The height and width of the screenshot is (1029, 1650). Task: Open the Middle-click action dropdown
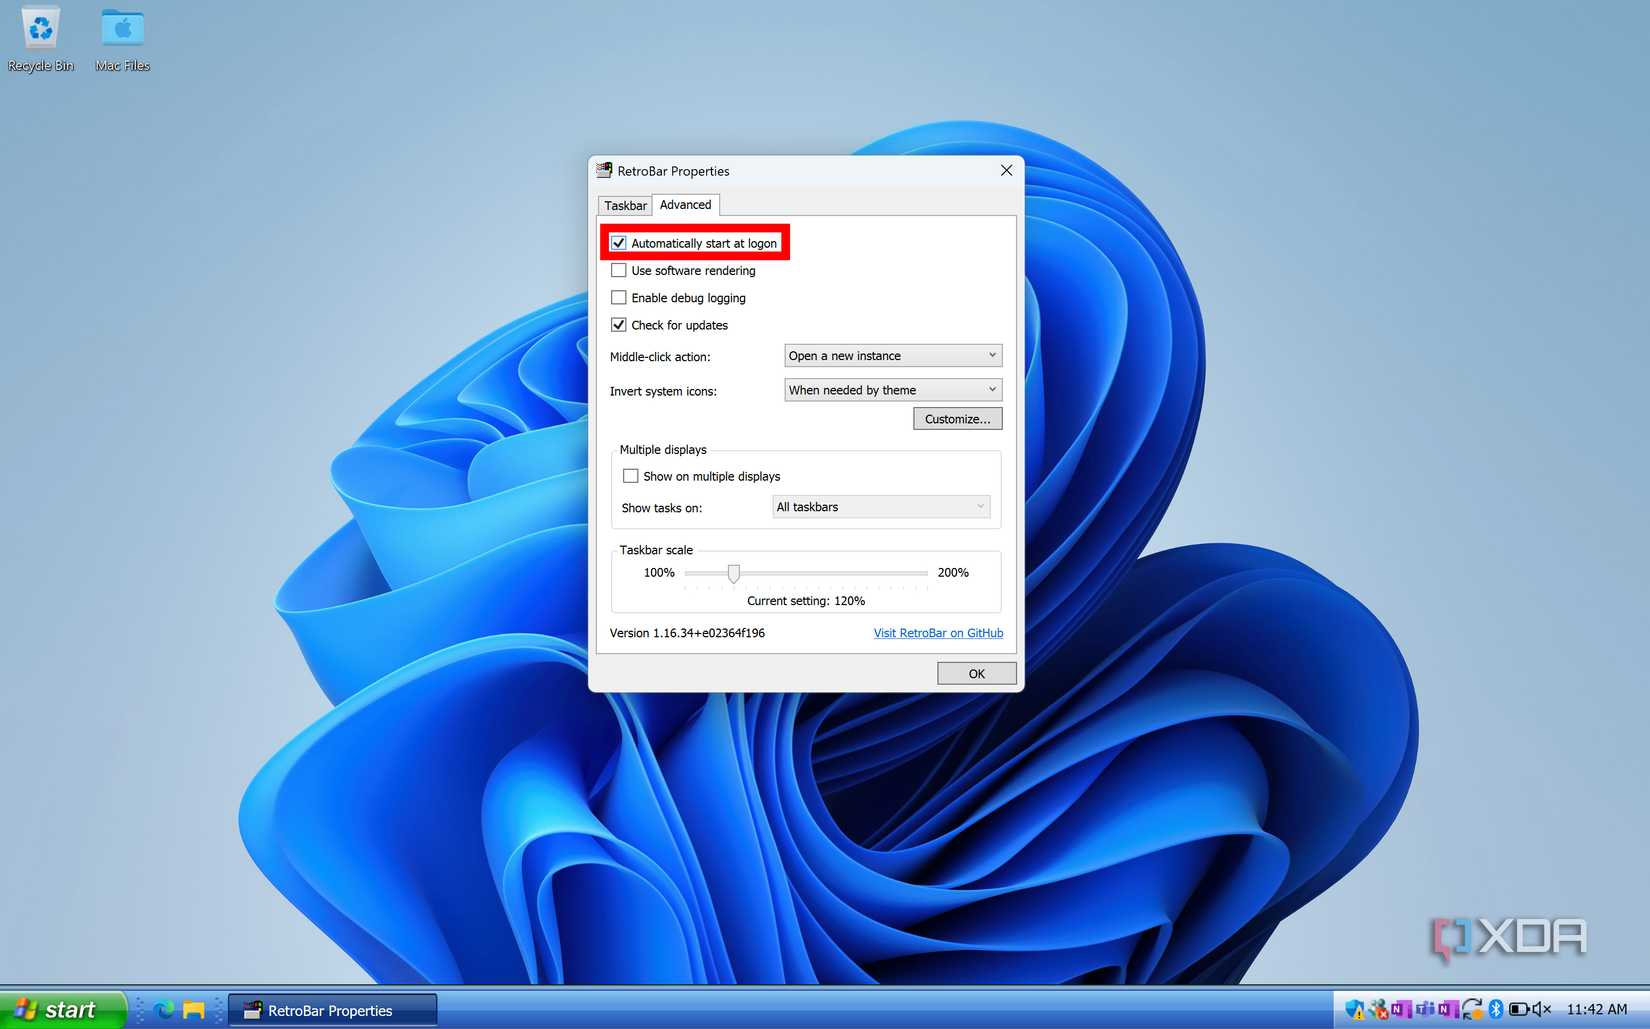click(891, 355)
